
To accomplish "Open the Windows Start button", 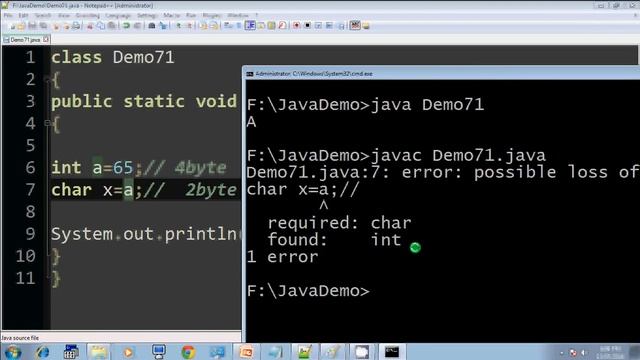I will point(12,352).
